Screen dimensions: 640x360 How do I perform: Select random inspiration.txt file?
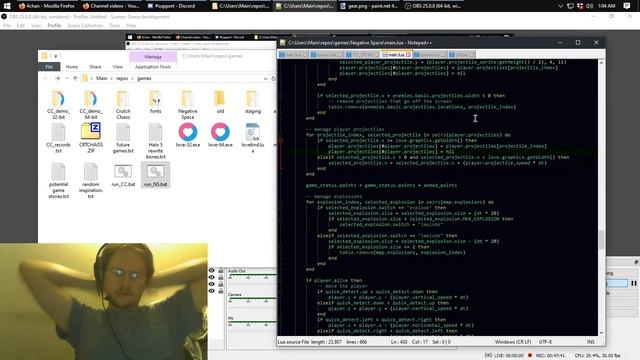pyautogui.click(x=91, y=181)
